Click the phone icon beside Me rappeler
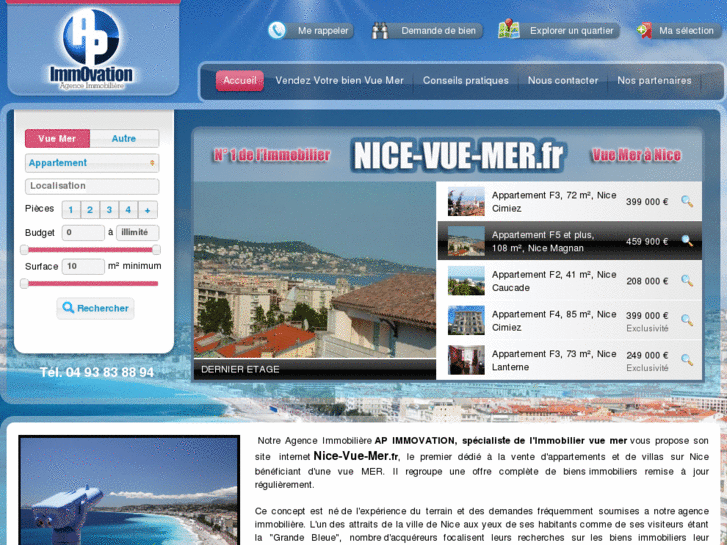The image size is (727, 545). pyautogui.click(x=277, y=30)
